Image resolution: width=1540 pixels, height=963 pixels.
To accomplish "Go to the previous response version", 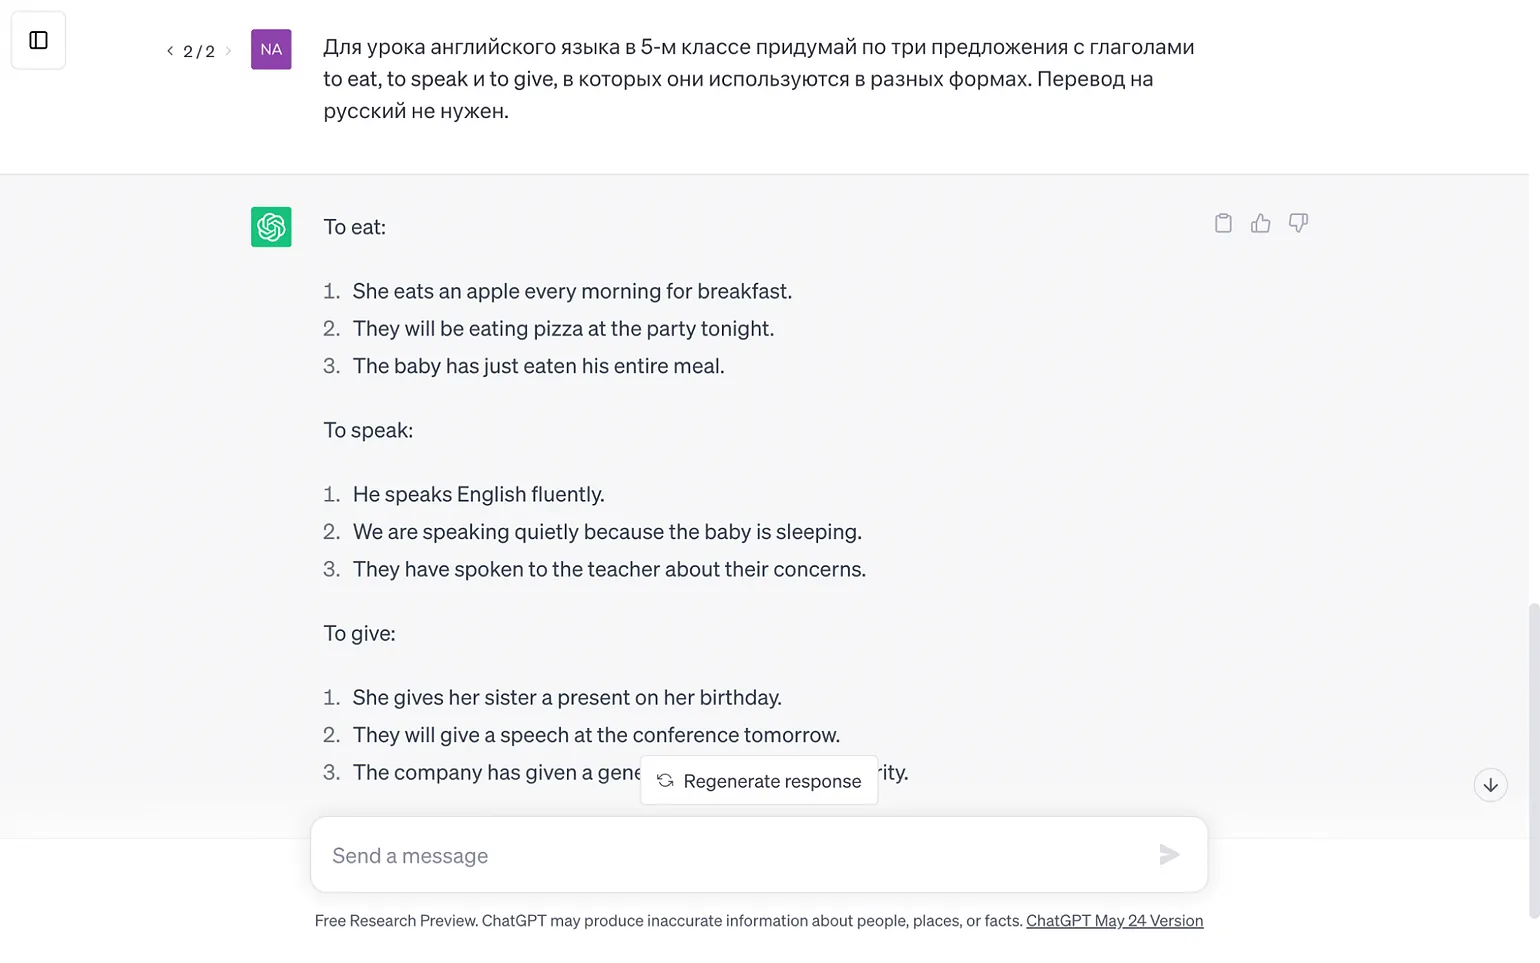I will [170, 51].
